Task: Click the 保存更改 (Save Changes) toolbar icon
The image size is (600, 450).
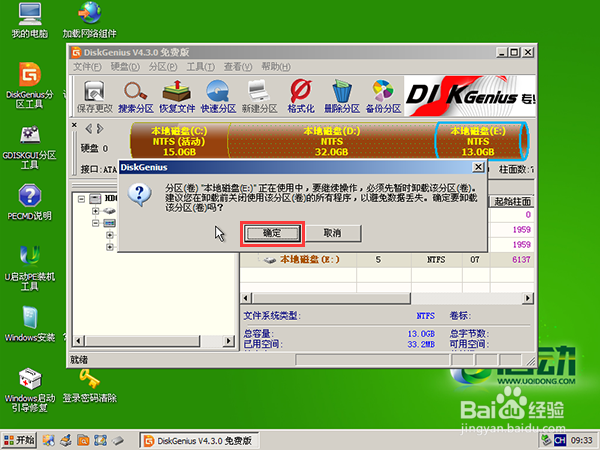Action: (95, 97)
